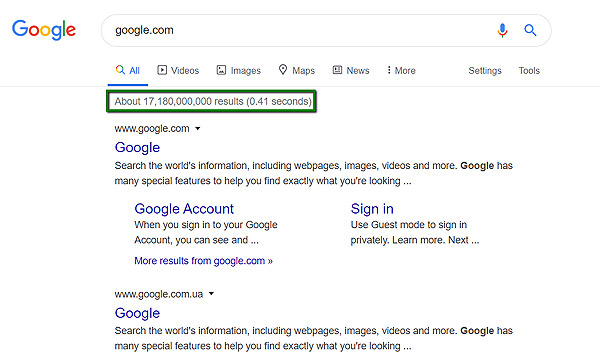
Task: Switch to the Images tab
Action: (x=239, y=70)
